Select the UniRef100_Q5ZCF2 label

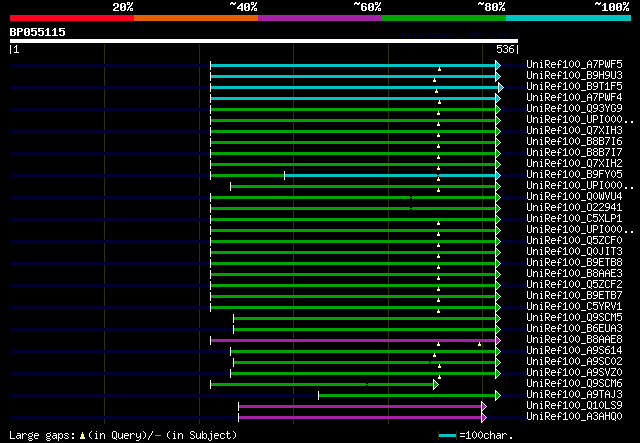[x=574, y=285]
